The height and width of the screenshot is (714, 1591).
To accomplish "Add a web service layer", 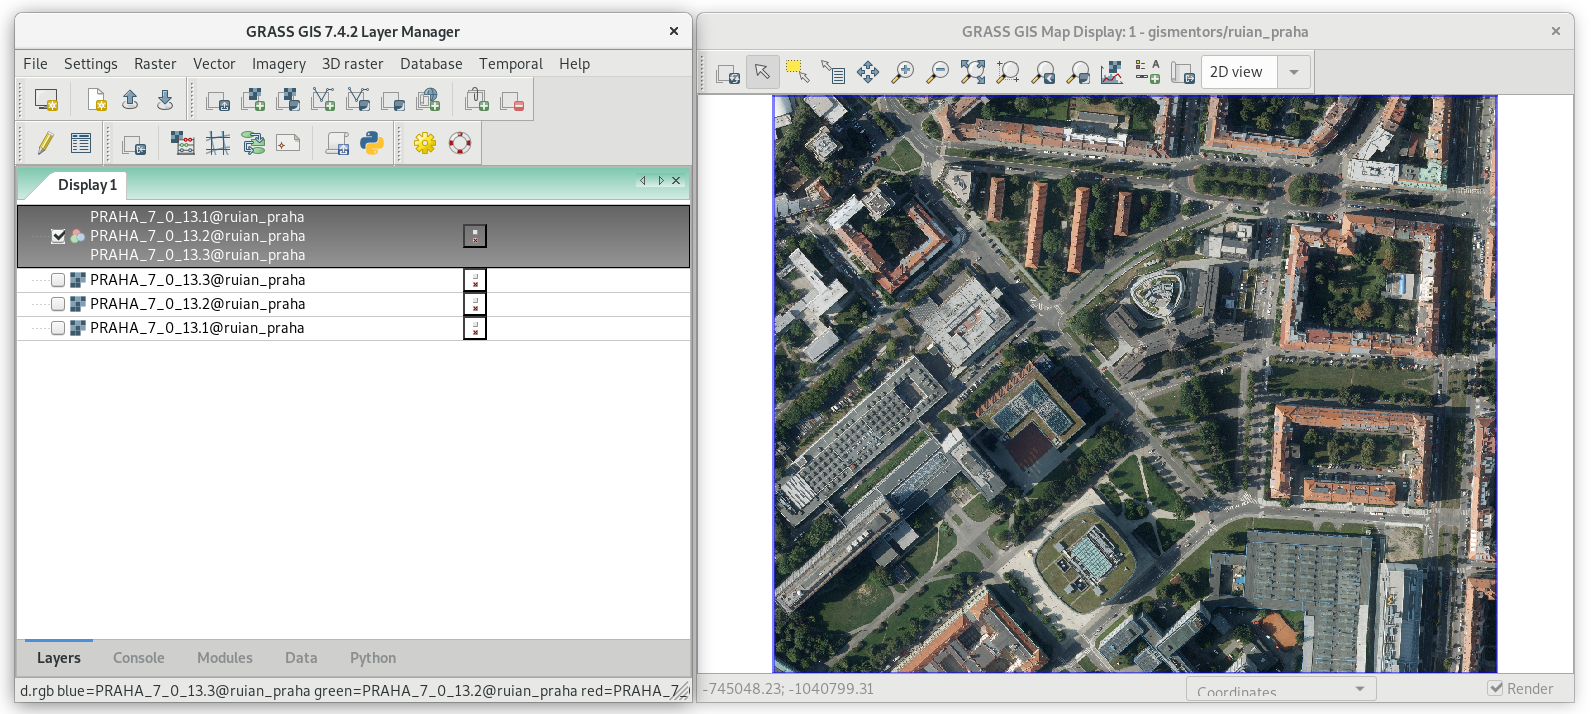I will (428, 100).
